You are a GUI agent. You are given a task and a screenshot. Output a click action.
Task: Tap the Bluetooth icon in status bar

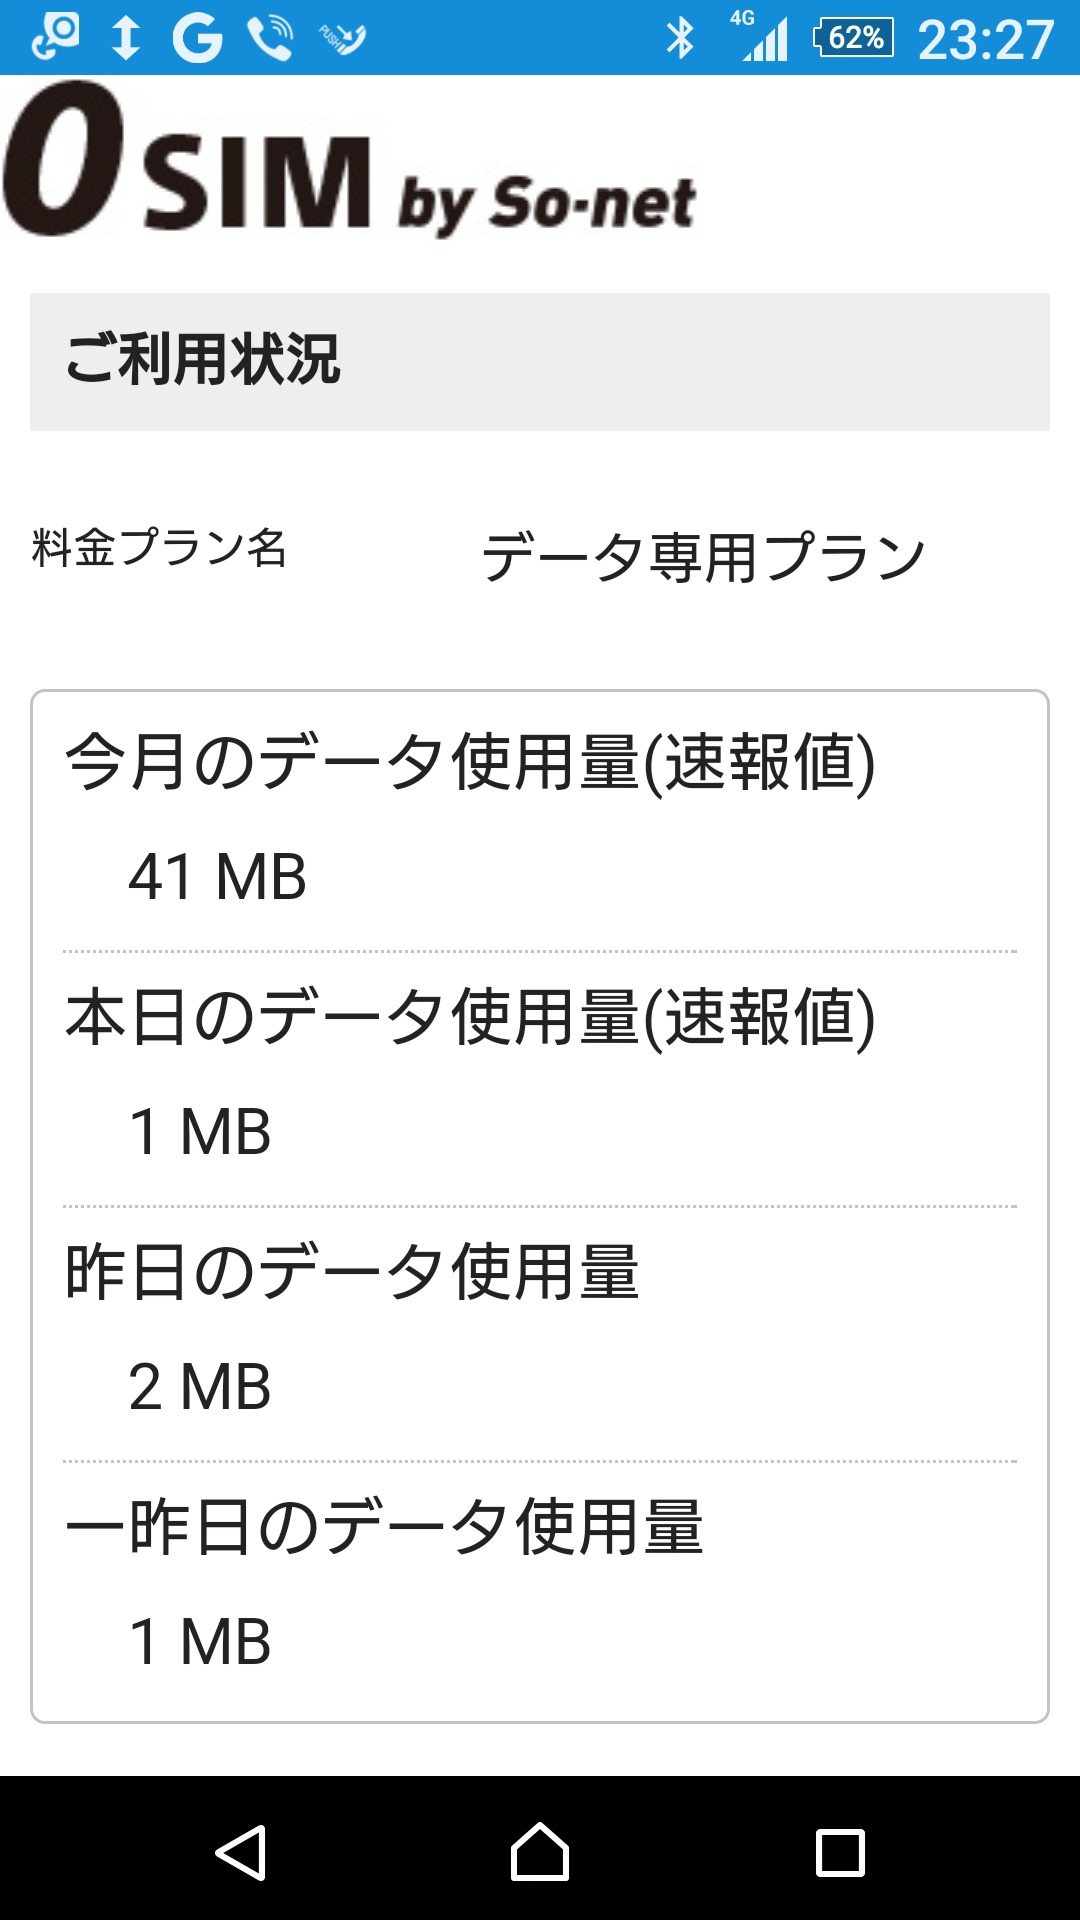pyautogui.click(x=680, y=39)
